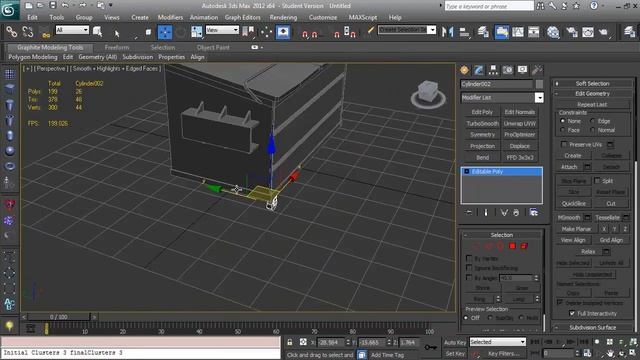Switch to the Freeform ribbon tab
640x360 pixels.
117,47
